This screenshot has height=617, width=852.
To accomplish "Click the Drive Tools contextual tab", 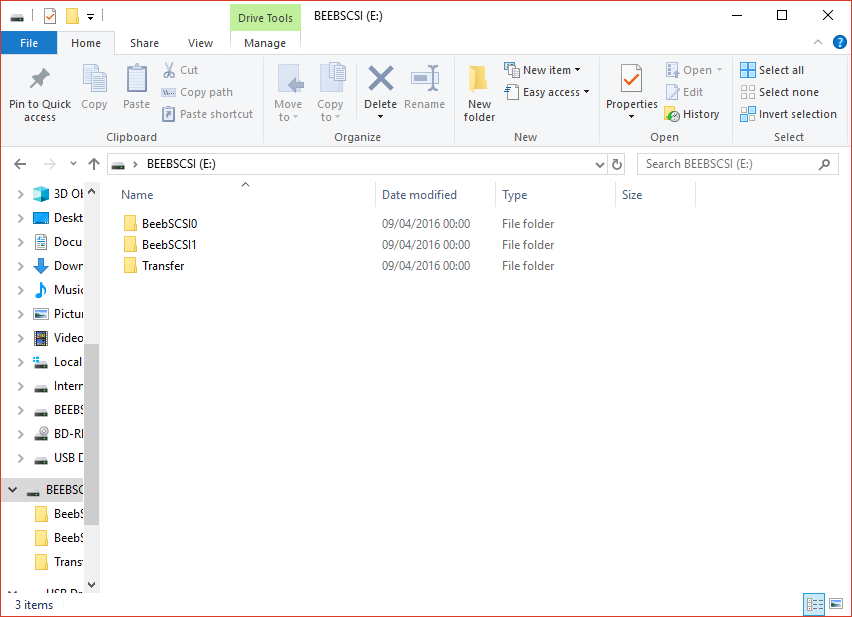I will 265,18.
